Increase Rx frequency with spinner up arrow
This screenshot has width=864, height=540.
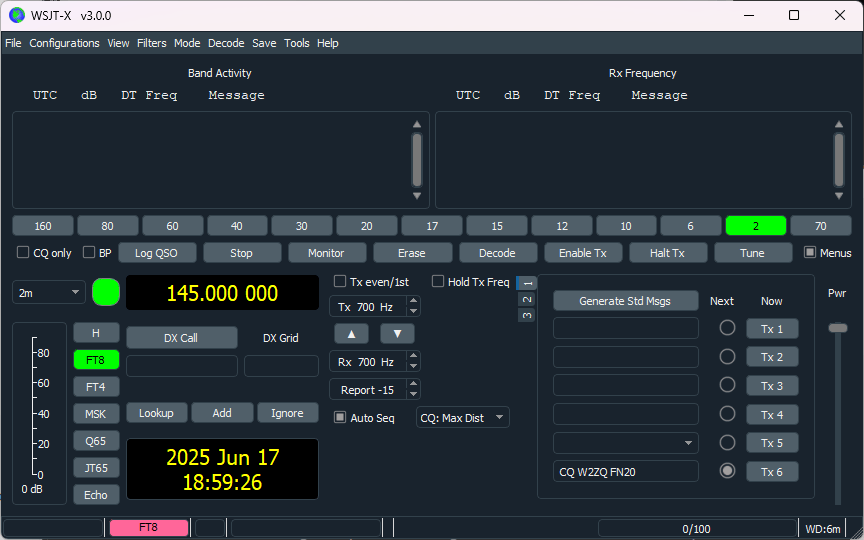click(413, 356)
